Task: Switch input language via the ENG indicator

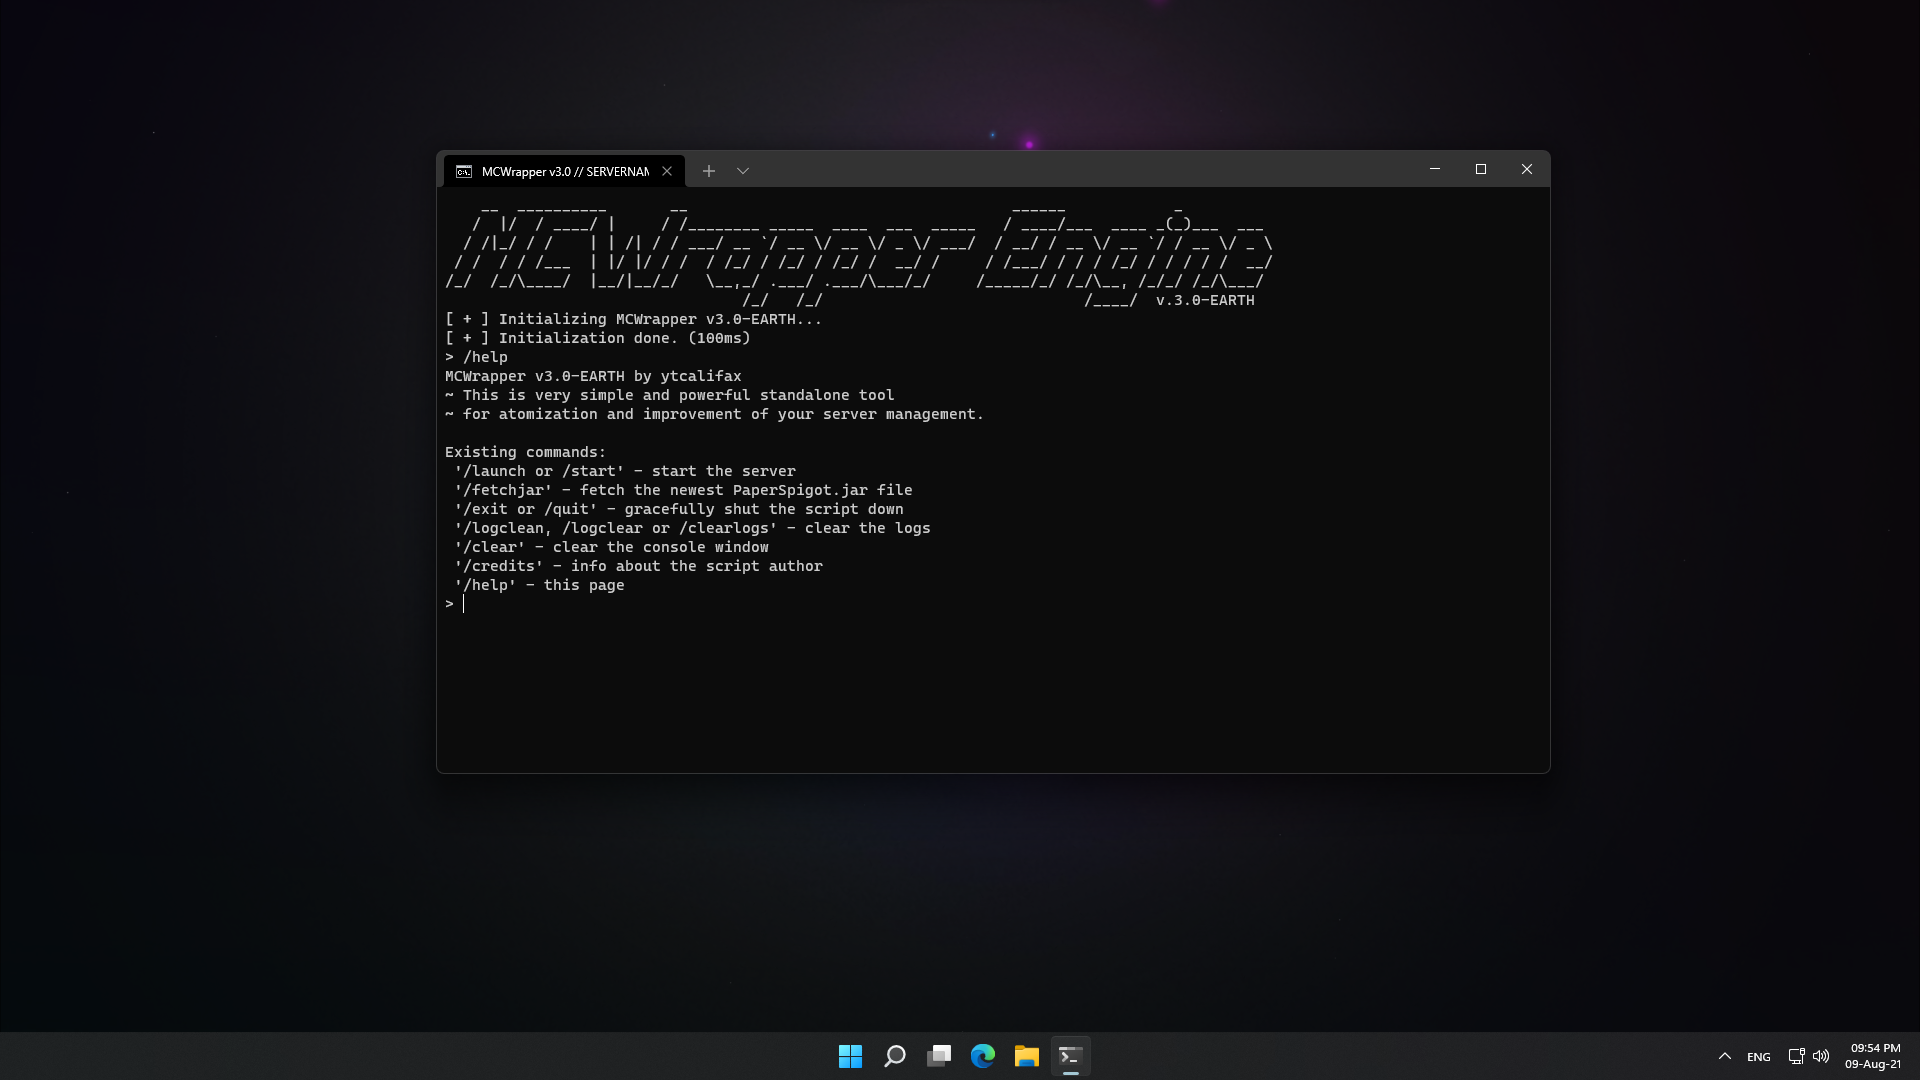Action: click(x=1757, y=1056)
